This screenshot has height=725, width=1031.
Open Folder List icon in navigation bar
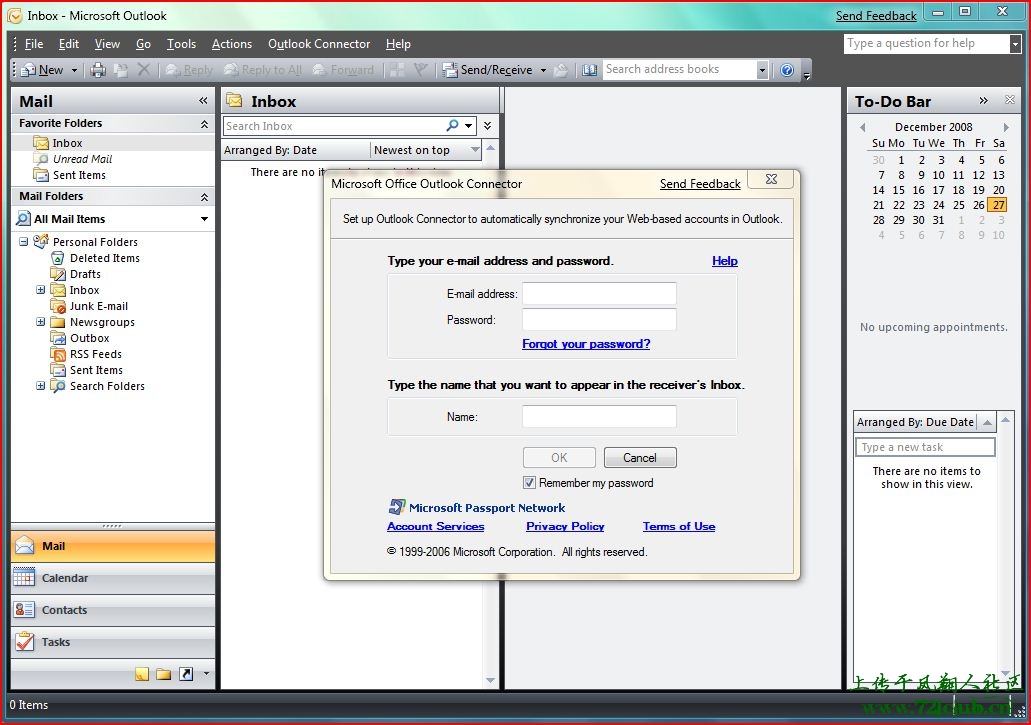click(x=163, y=674)
